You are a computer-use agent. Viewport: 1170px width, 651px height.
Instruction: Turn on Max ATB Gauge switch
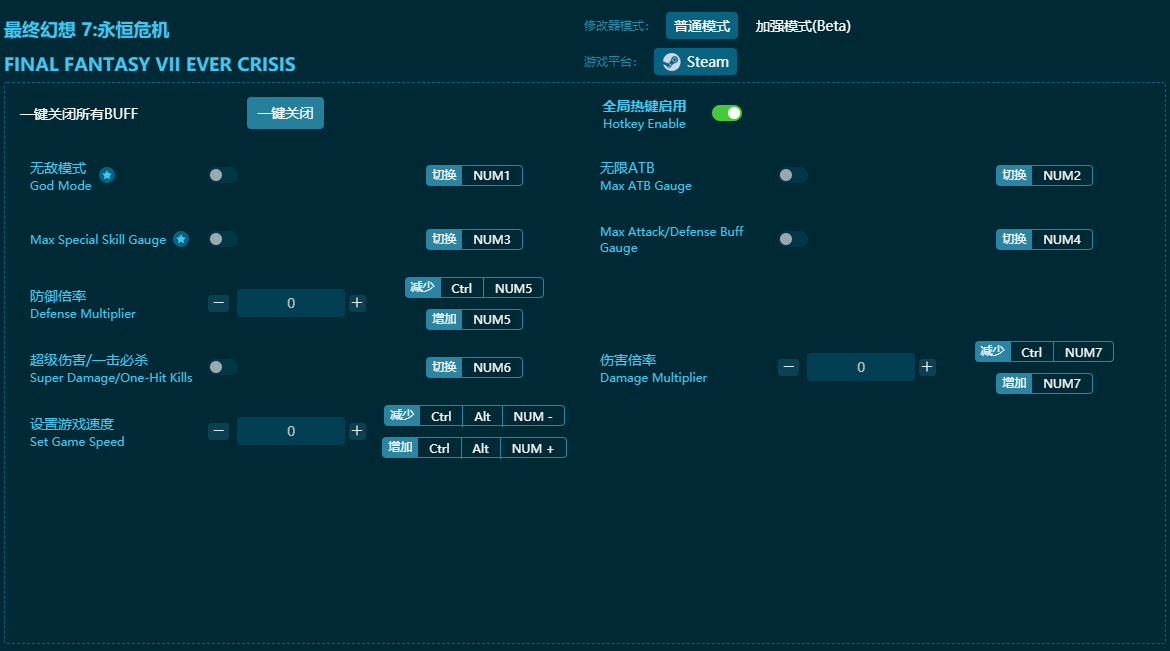coord(793,175)
